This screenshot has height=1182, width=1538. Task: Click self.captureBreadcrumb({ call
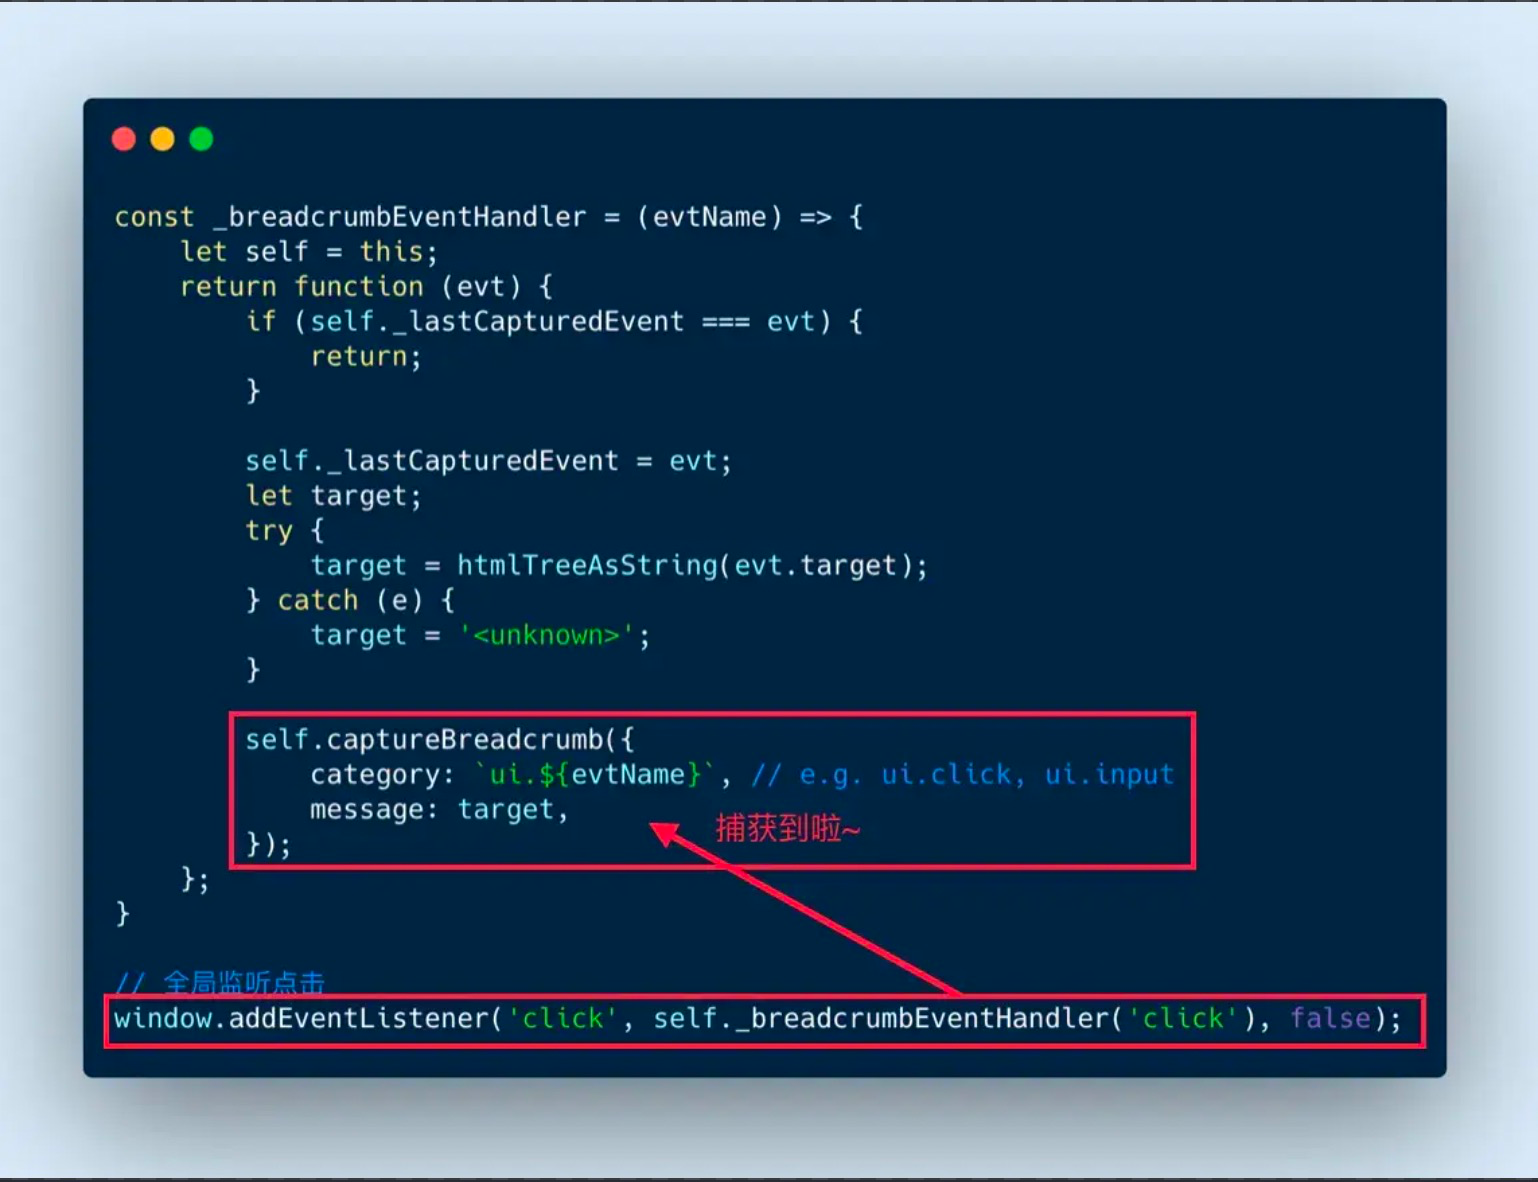pyautogui.click(x=439, y=740)
